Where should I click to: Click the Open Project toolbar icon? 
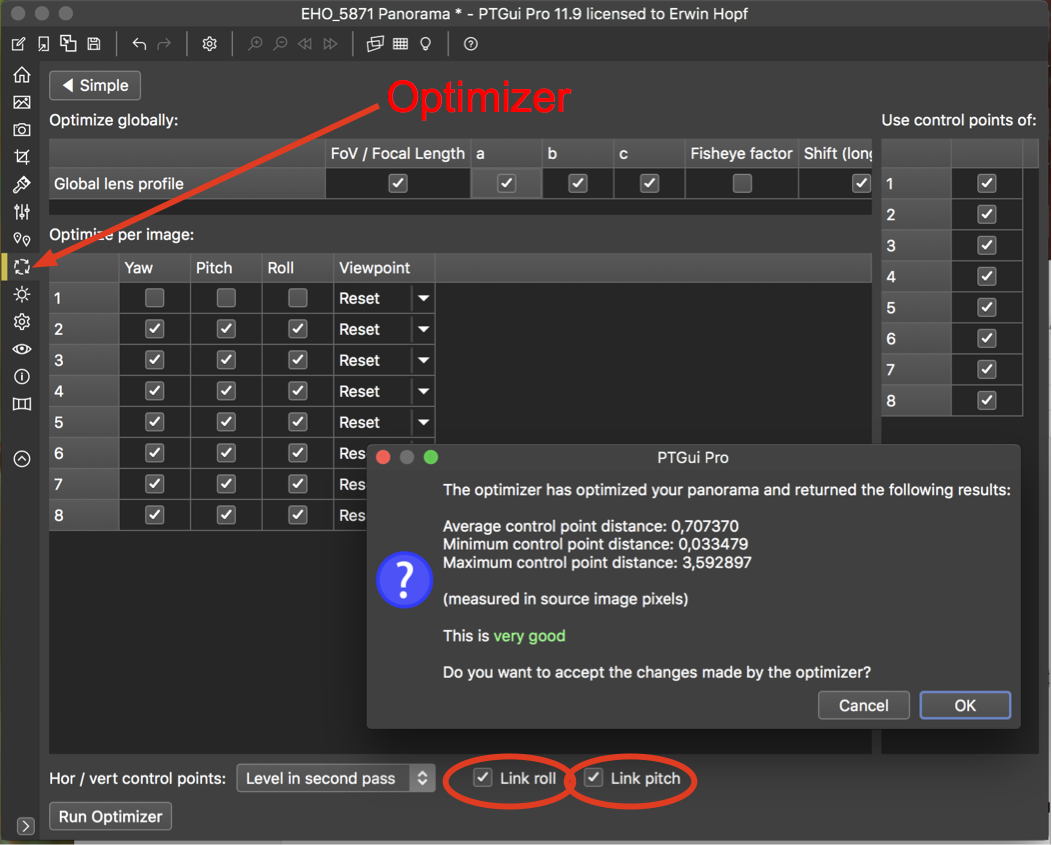(44, 44)
